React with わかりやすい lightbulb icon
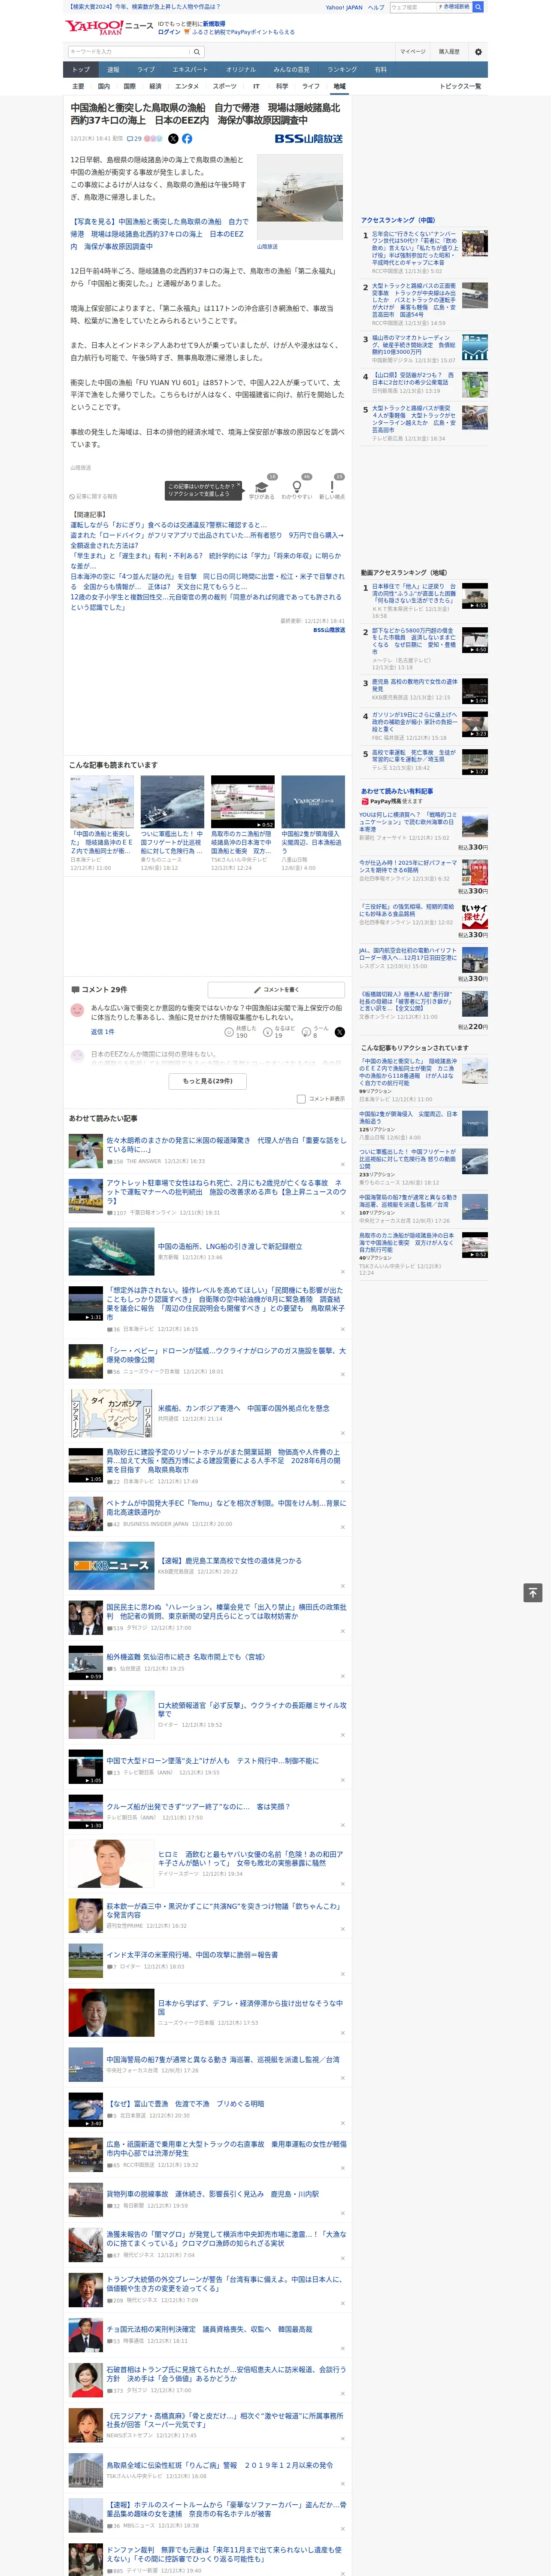Screen dimensions: 551x2576 (297, 487)
